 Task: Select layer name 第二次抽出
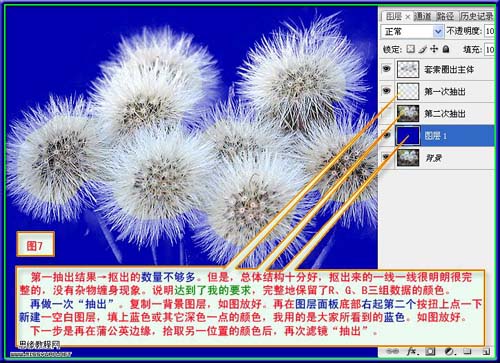point(445,114)
